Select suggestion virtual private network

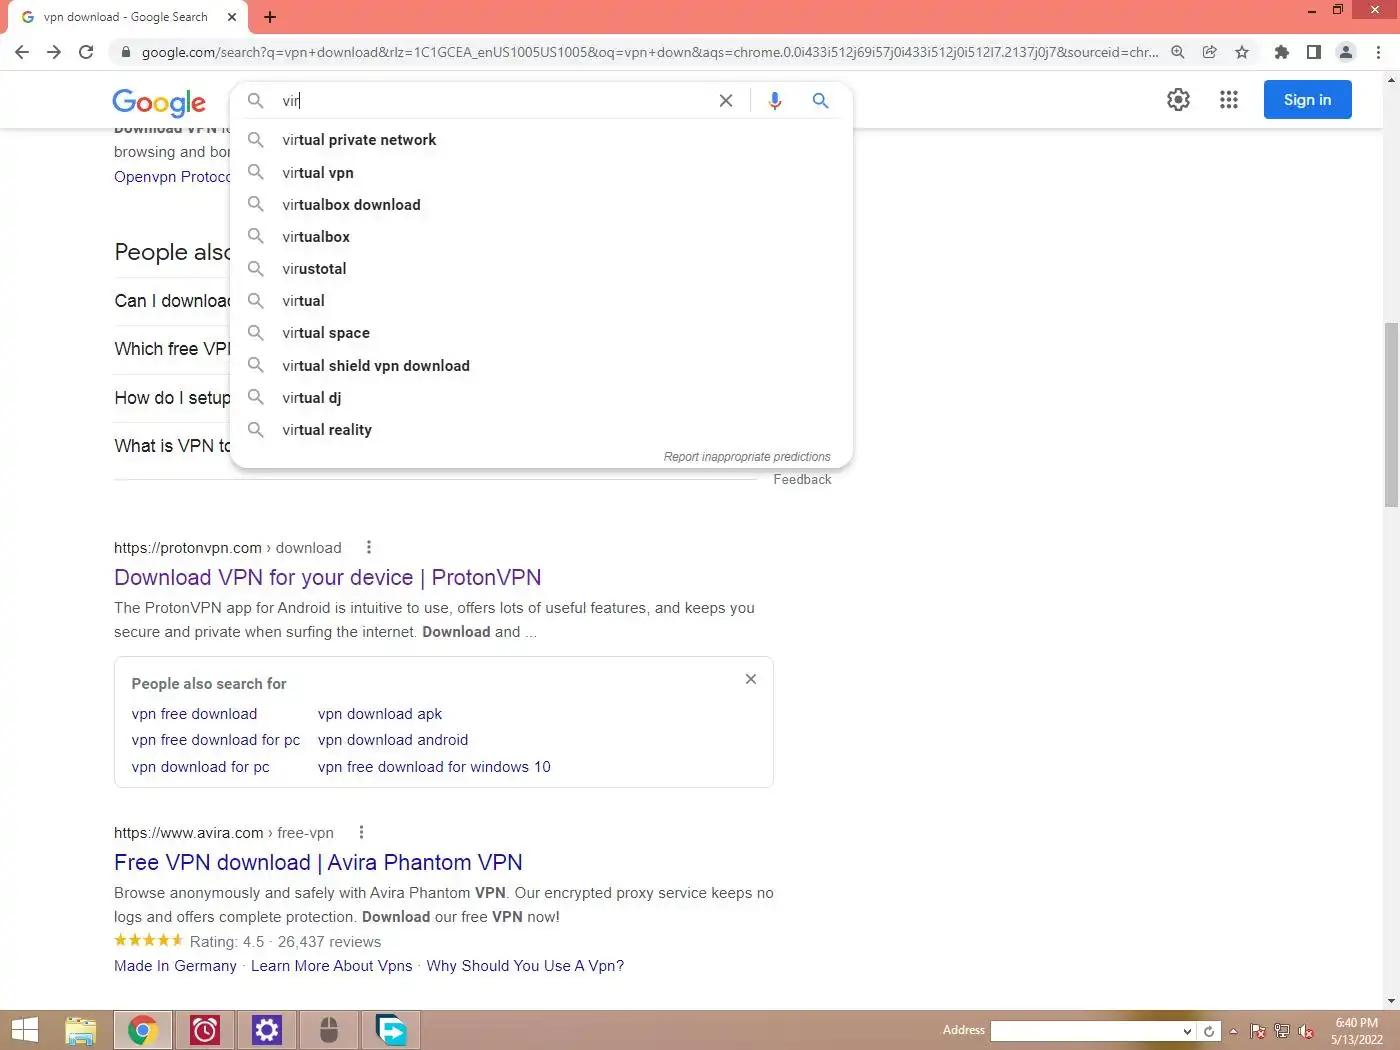coord(541,140)
